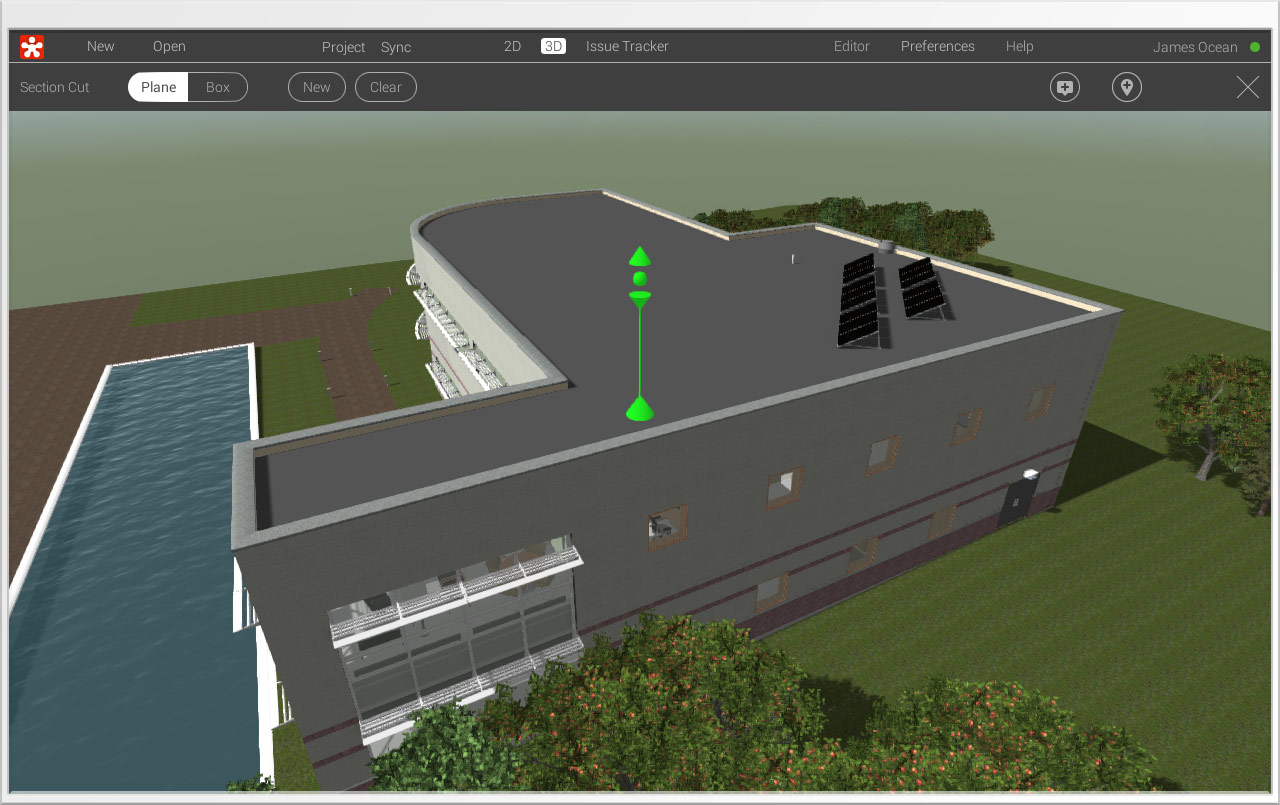
Task: Click the upward arrow of the green section gizmo
Action: point(639,258)
